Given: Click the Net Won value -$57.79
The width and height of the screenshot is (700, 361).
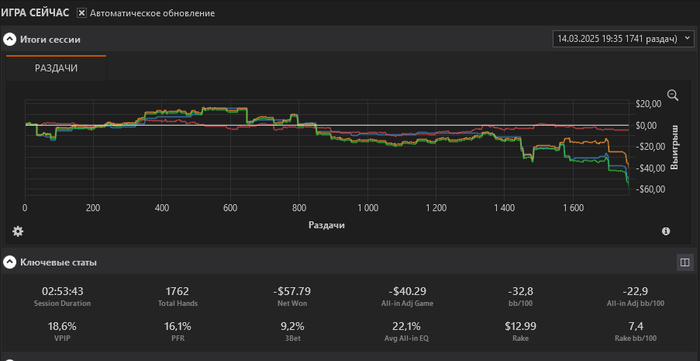Looking at the screenshot, I should point(292,291).
